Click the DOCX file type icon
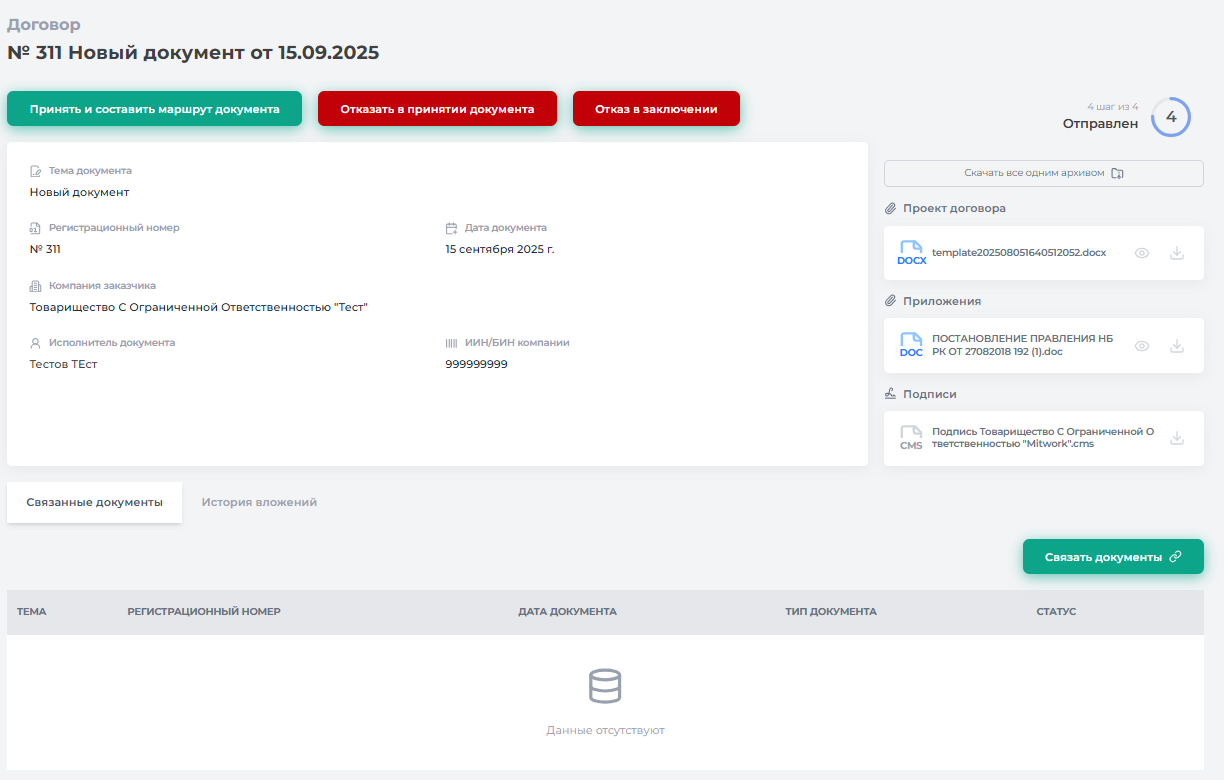Viewport: 1224px width, 780px height. pyautogui.click(x=911, y=253)
